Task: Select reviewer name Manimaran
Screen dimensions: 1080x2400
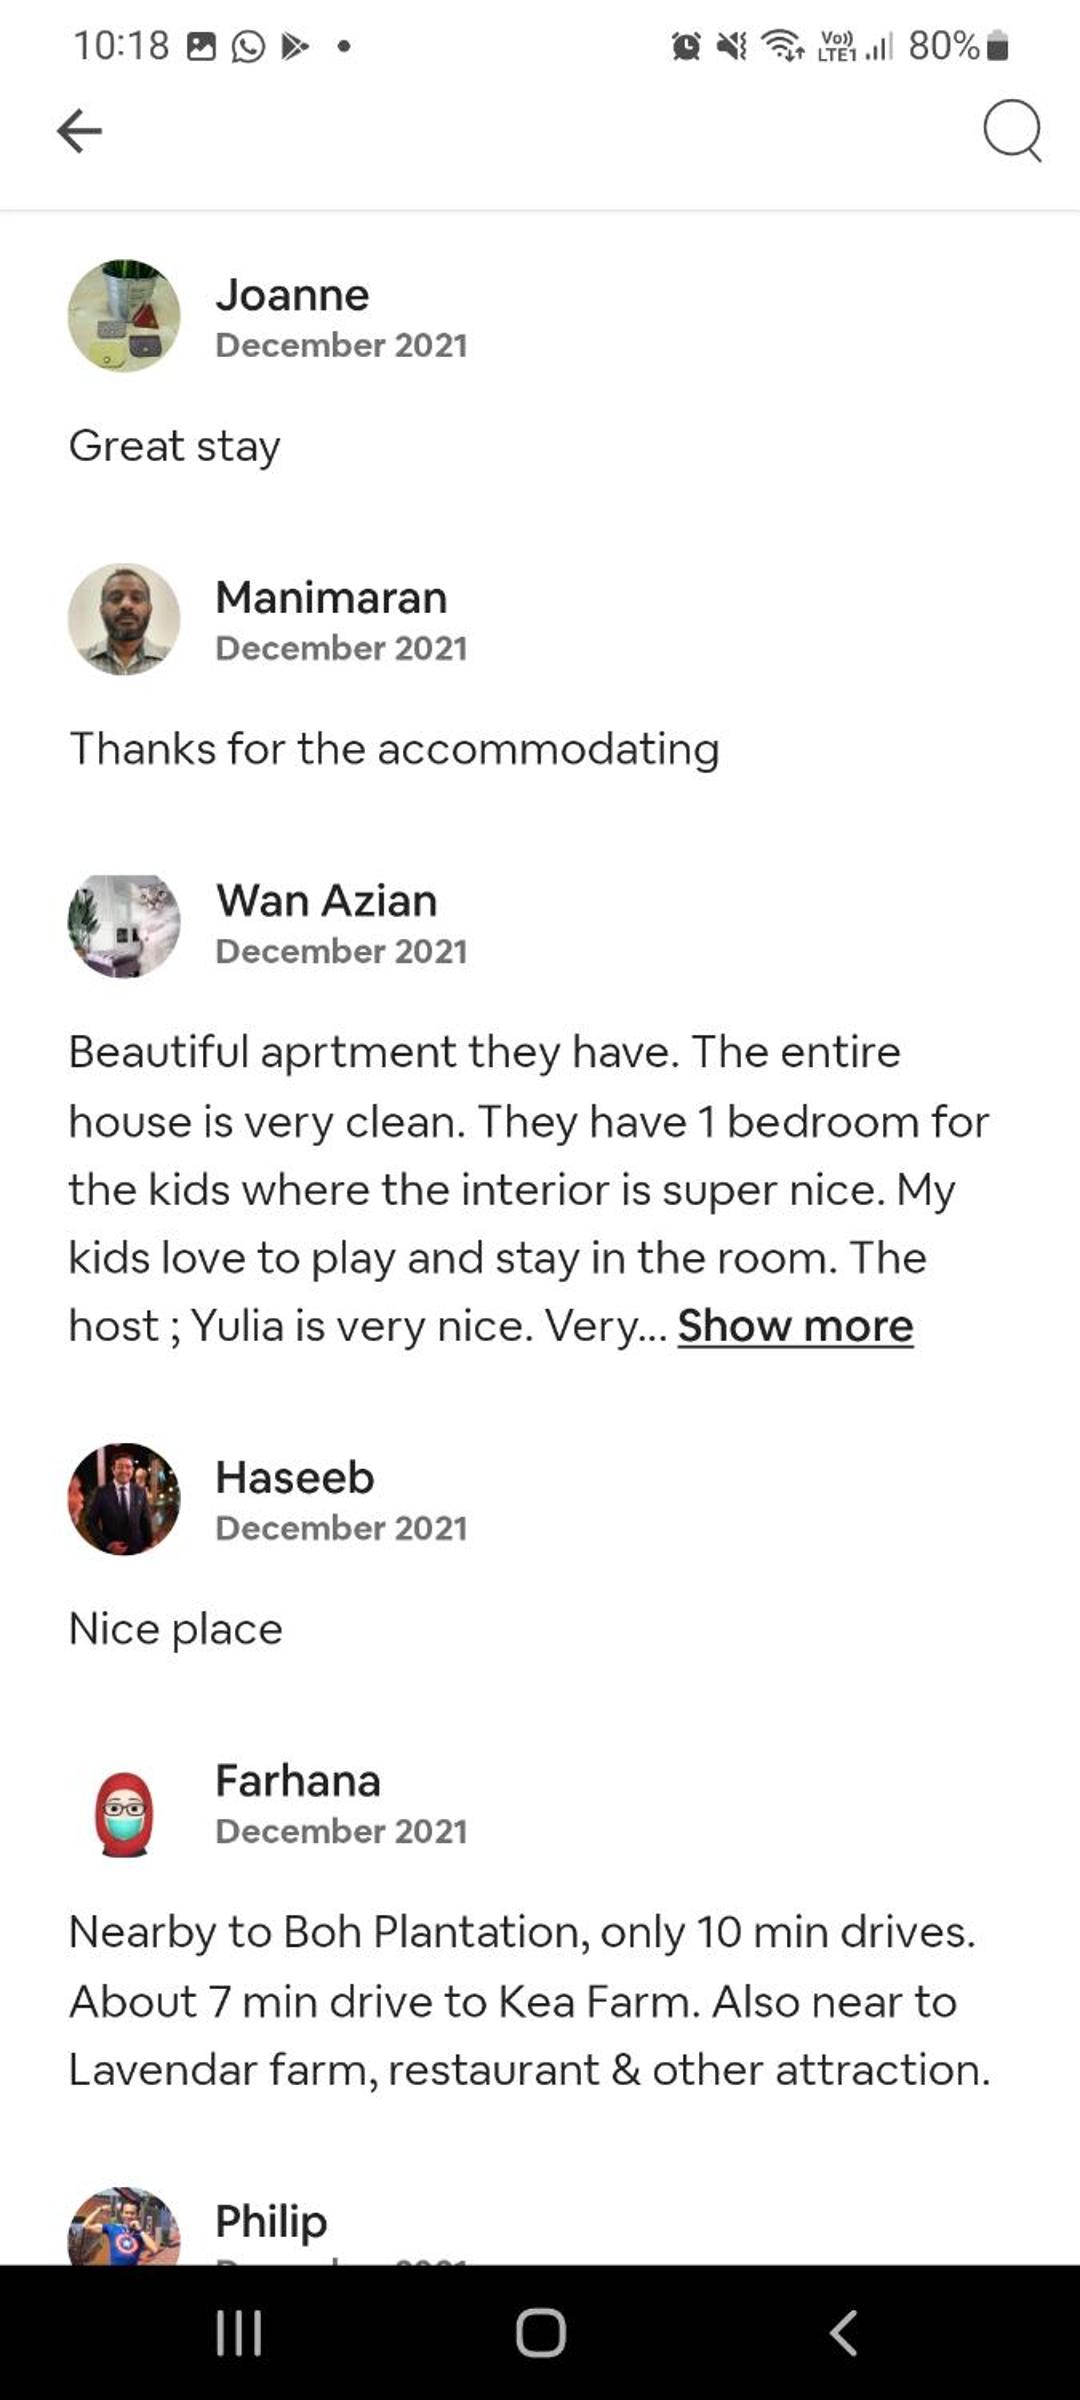Action: (x=331, y=598)
